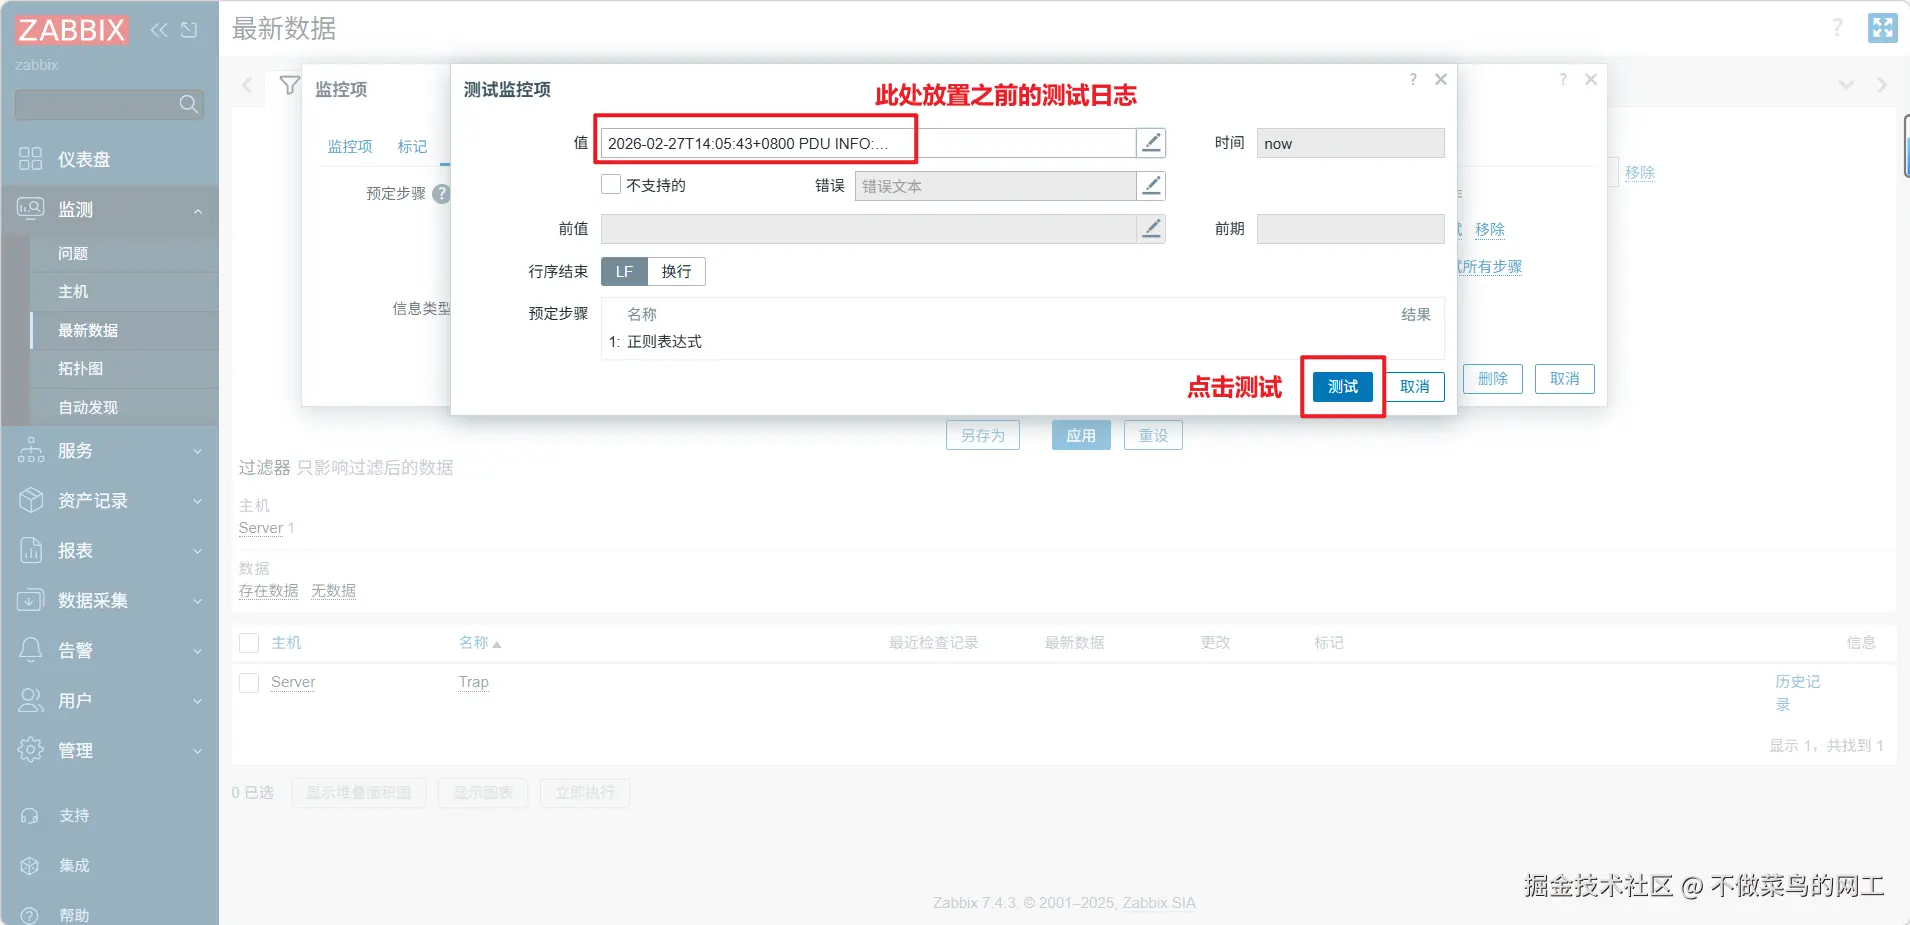Collapse the sidebar with the double-arrow icon
1910x925 pixels.
pyautogui.click(x=159, y=30)
